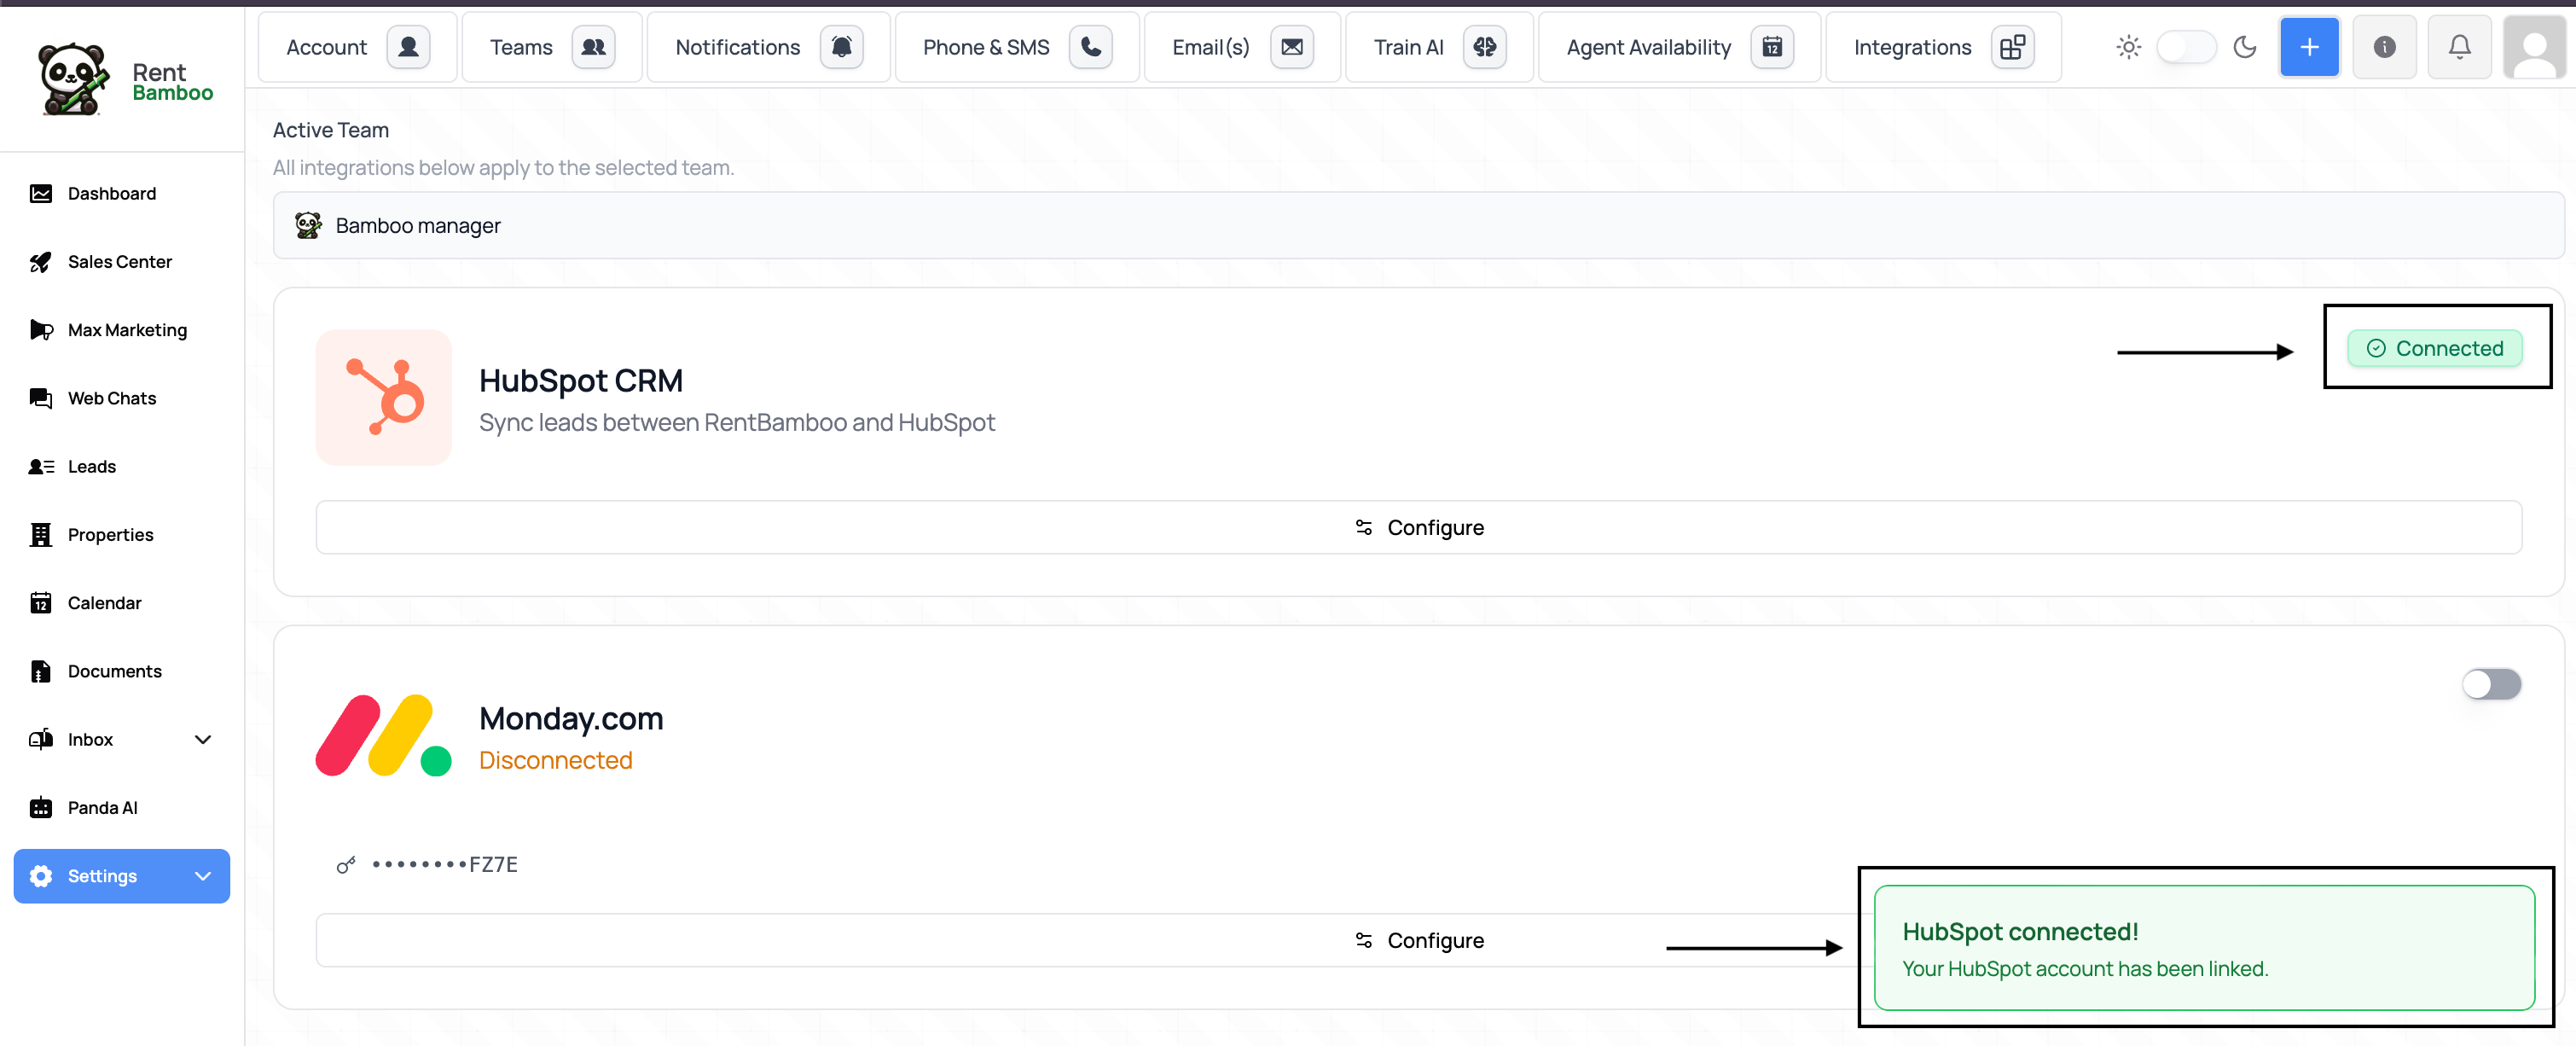Click the Monday.com API key icon
Screen dimensions: 2576x1046
tap(346, 865)
